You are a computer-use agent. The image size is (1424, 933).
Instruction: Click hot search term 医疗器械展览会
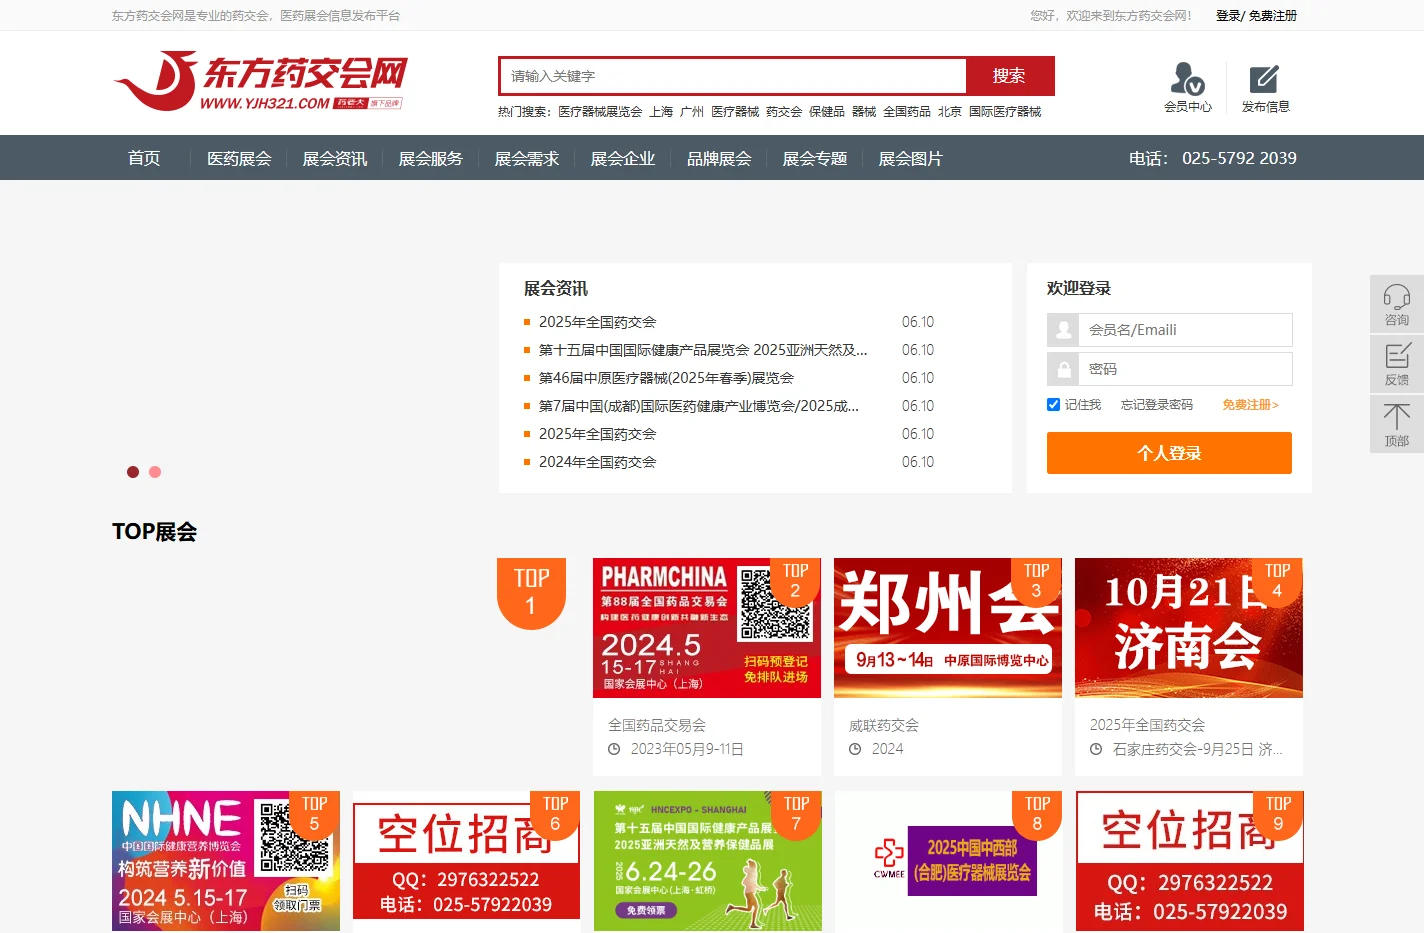coord(600,112)
